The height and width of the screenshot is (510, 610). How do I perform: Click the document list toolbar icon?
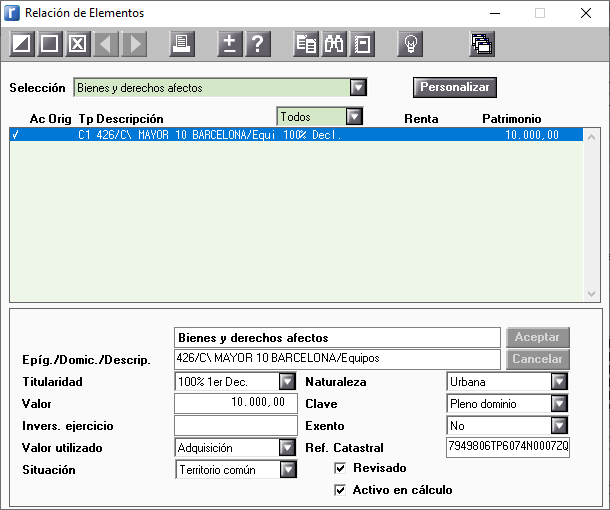[x=306, y=44]
